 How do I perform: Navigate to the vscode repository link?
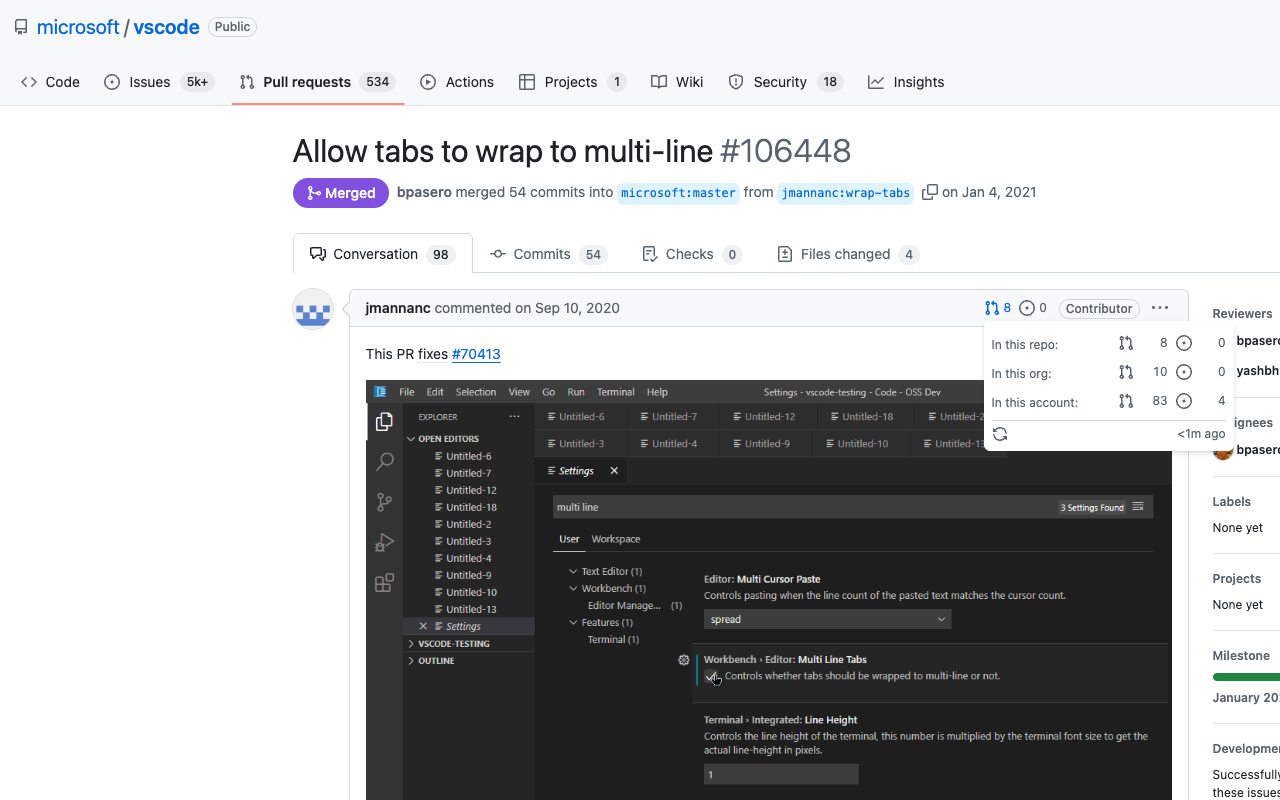click(x=166, y=27)
